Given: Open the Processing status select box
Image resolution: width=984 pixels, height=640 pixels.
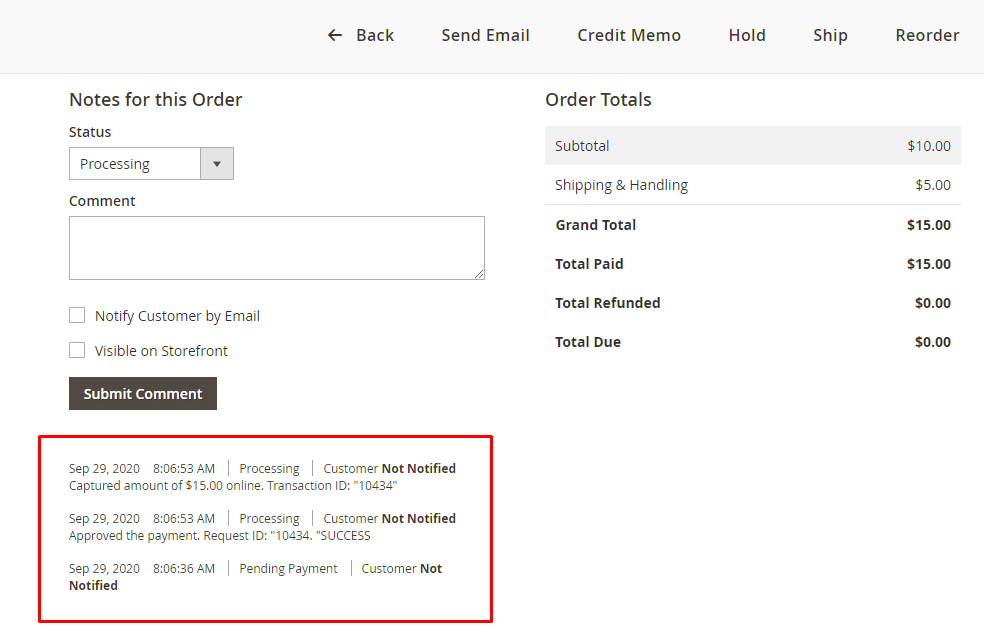Looking at the screenshot, I should pos(135,164).
